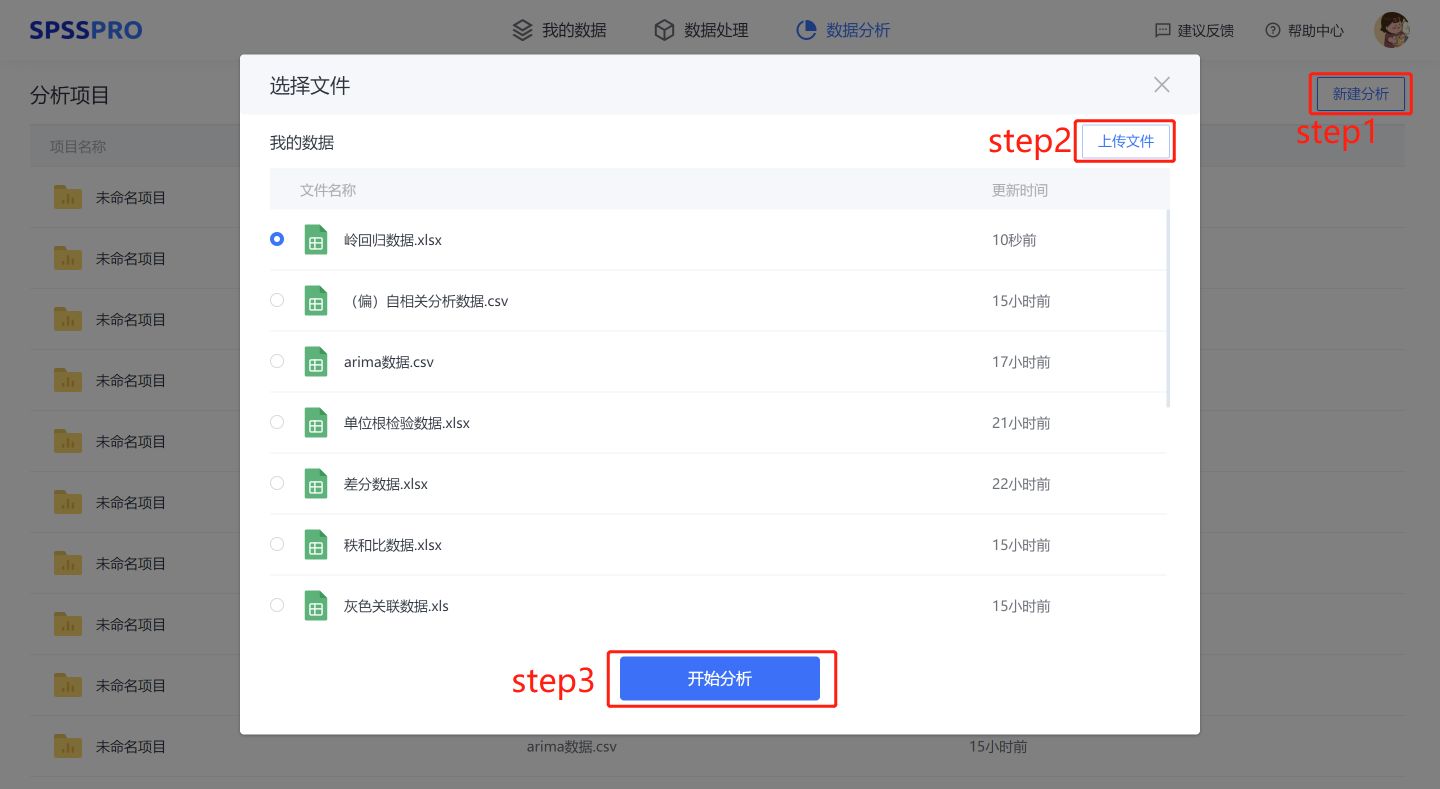The height and width of the screenshot is (789, 1440).
Task: Click 17小时前 update time cell
Action: point(1021,362)
